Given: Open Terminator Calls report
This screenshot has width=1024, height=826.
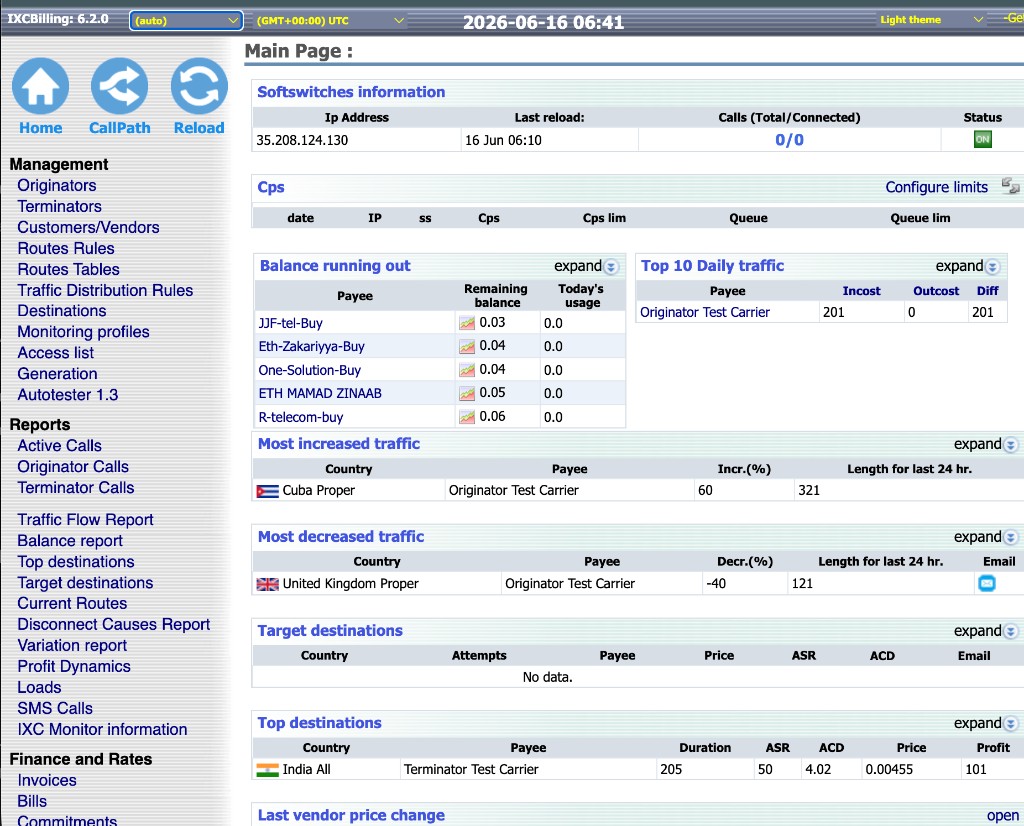Looking at the screenshot, I should (76, 488).
